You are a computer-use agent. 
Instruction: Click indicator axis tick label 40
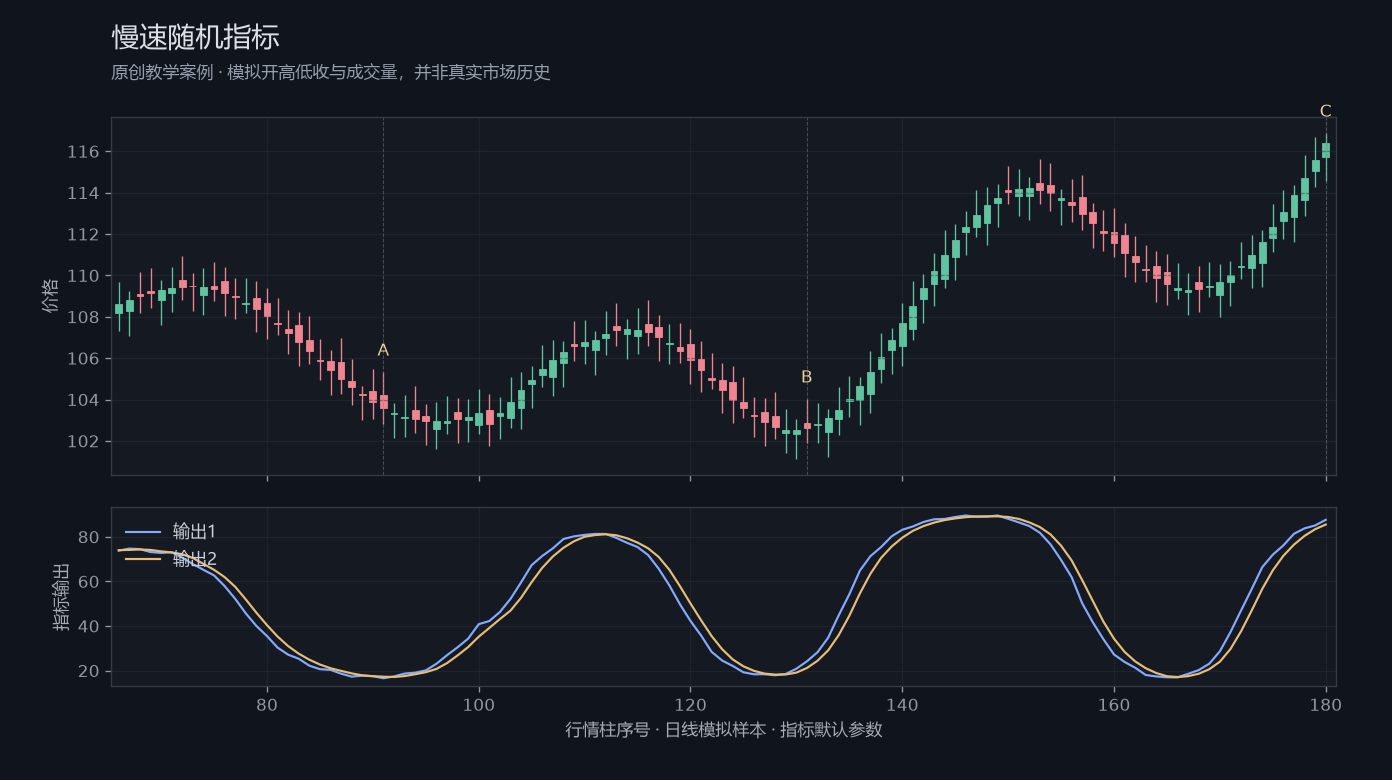(88, 627)
